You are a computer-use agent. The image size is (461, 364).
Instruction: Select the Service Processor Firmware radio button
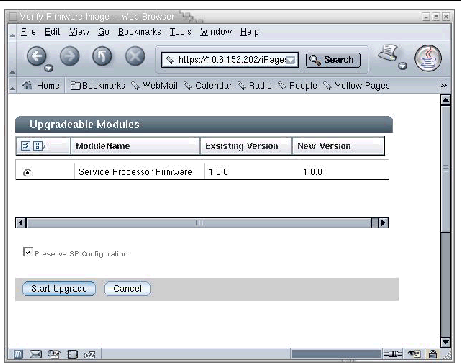pyautogui.click(x=27, y=172)
